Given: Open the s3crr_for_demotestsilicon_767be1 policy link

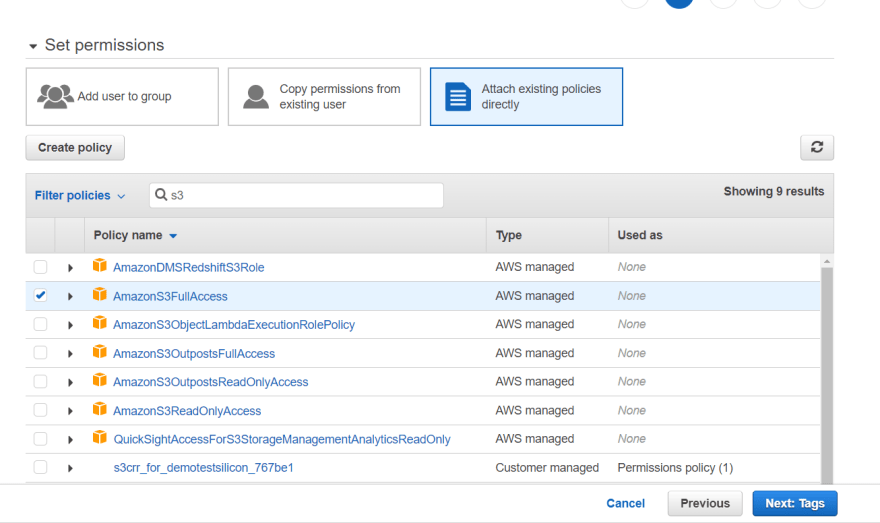Looking at the screenshot, I should coord(203,467).
